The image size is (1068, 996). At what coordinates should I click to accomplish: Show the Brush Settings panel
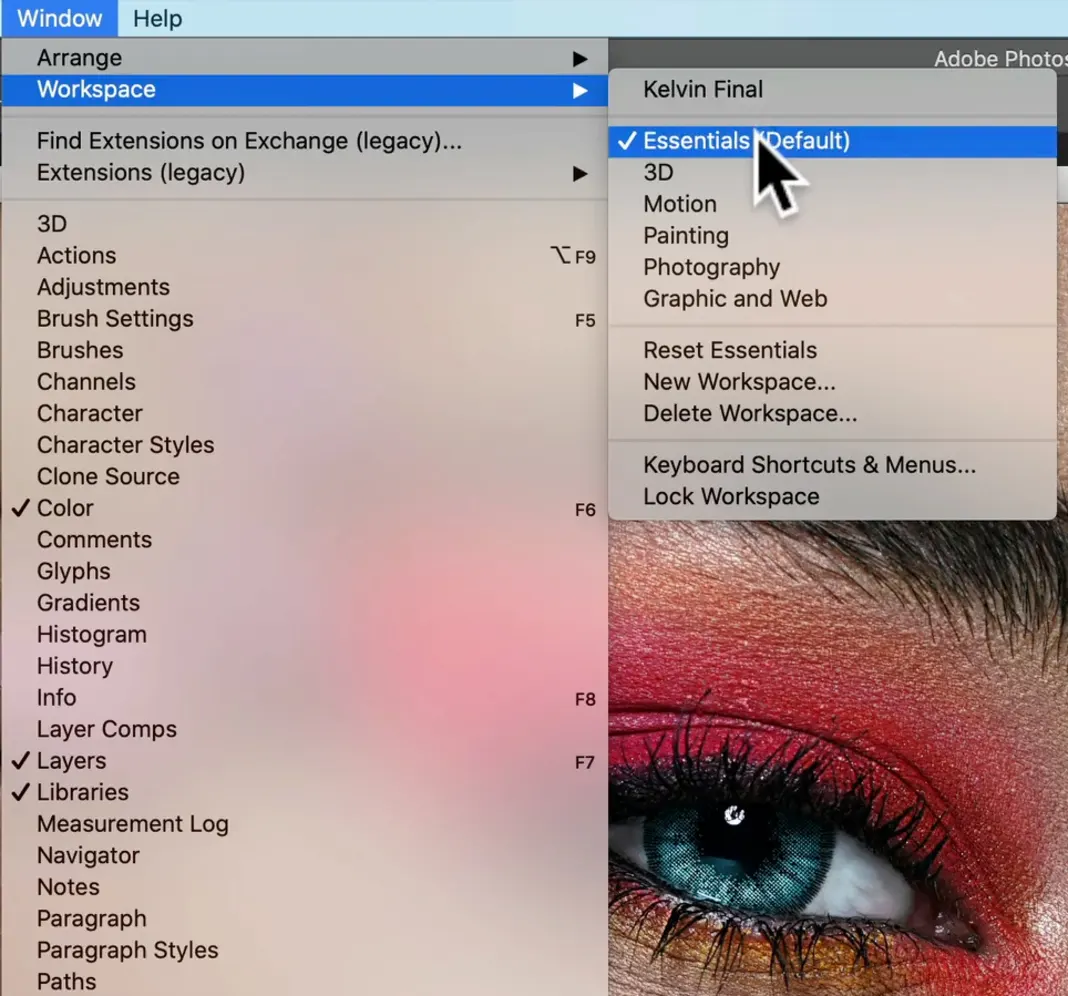tap(304, 319)
